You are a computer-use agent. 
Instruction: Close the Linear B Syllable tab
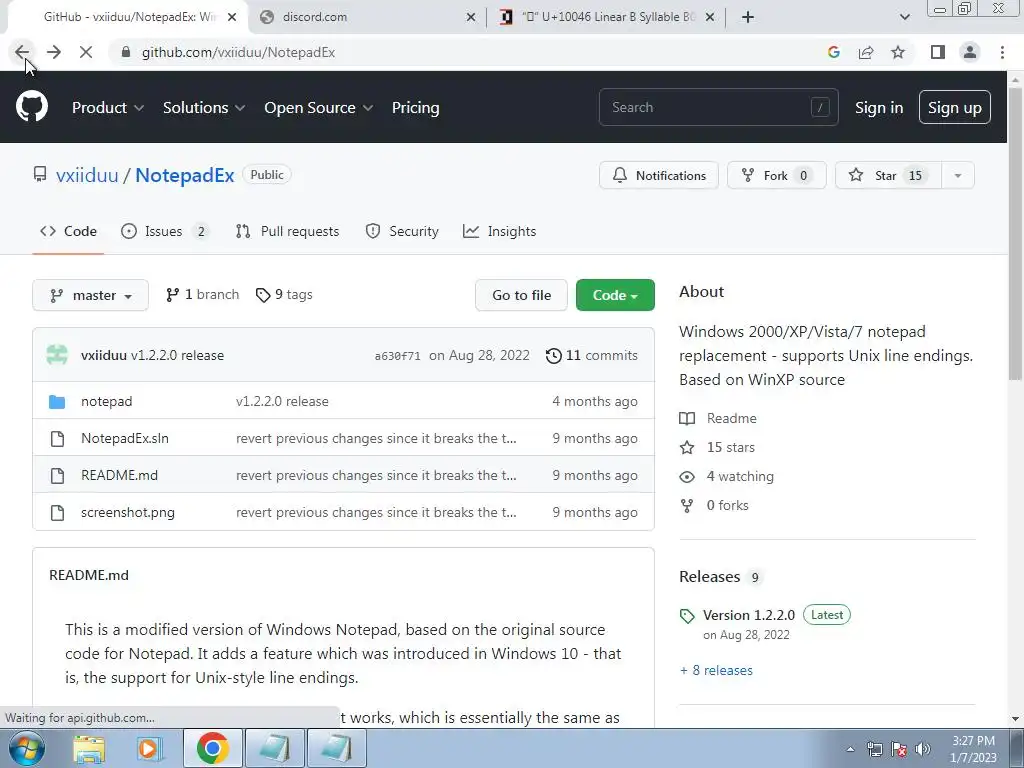tap(710, 17)
